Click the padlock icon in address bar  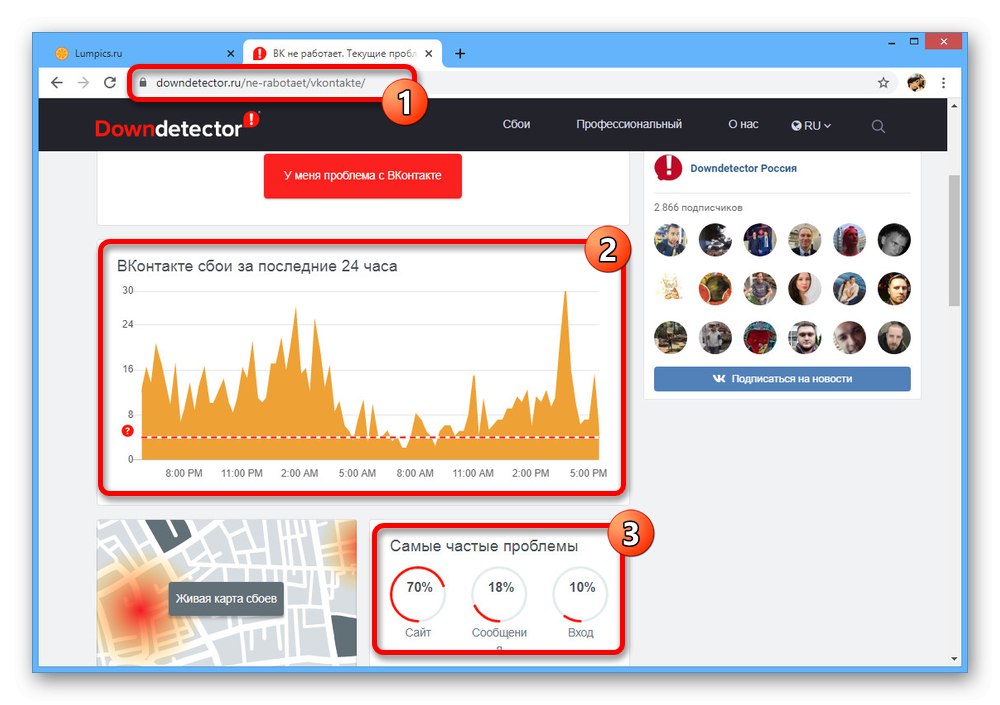143,82
